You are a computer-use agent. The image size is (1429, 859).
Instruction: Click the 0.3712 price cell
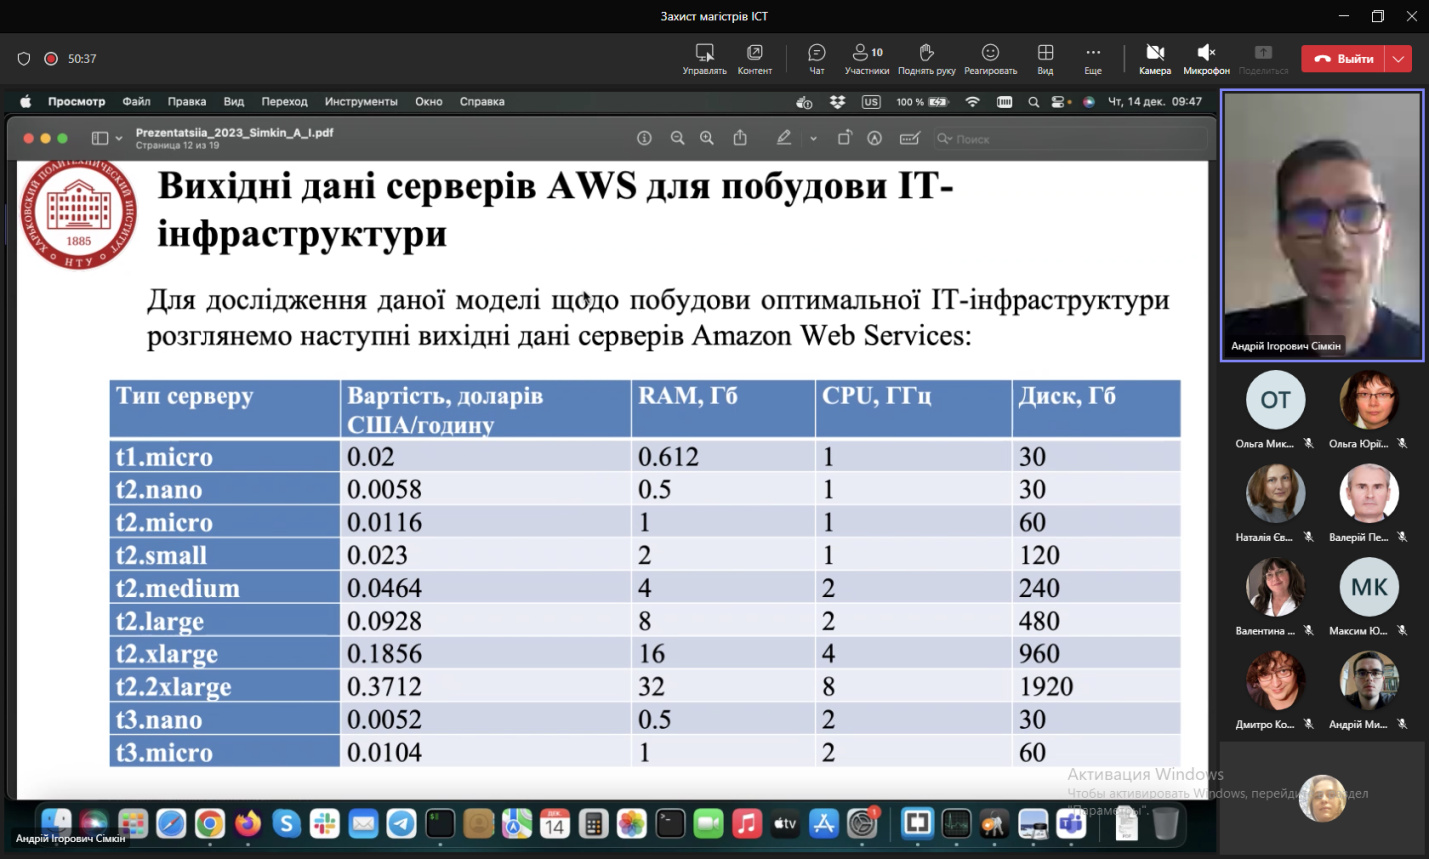pyautogui.click(x=486, y=687)
